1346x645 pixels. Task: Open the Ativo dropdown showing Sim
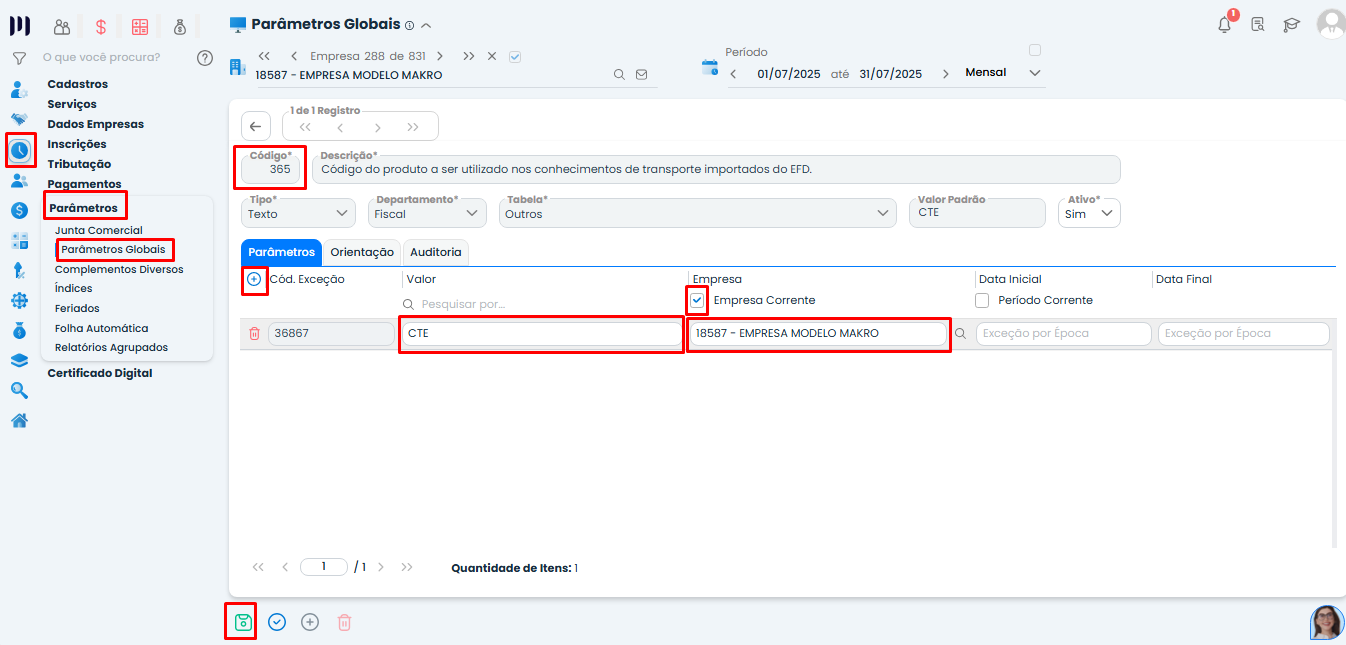coord(1089,213)
